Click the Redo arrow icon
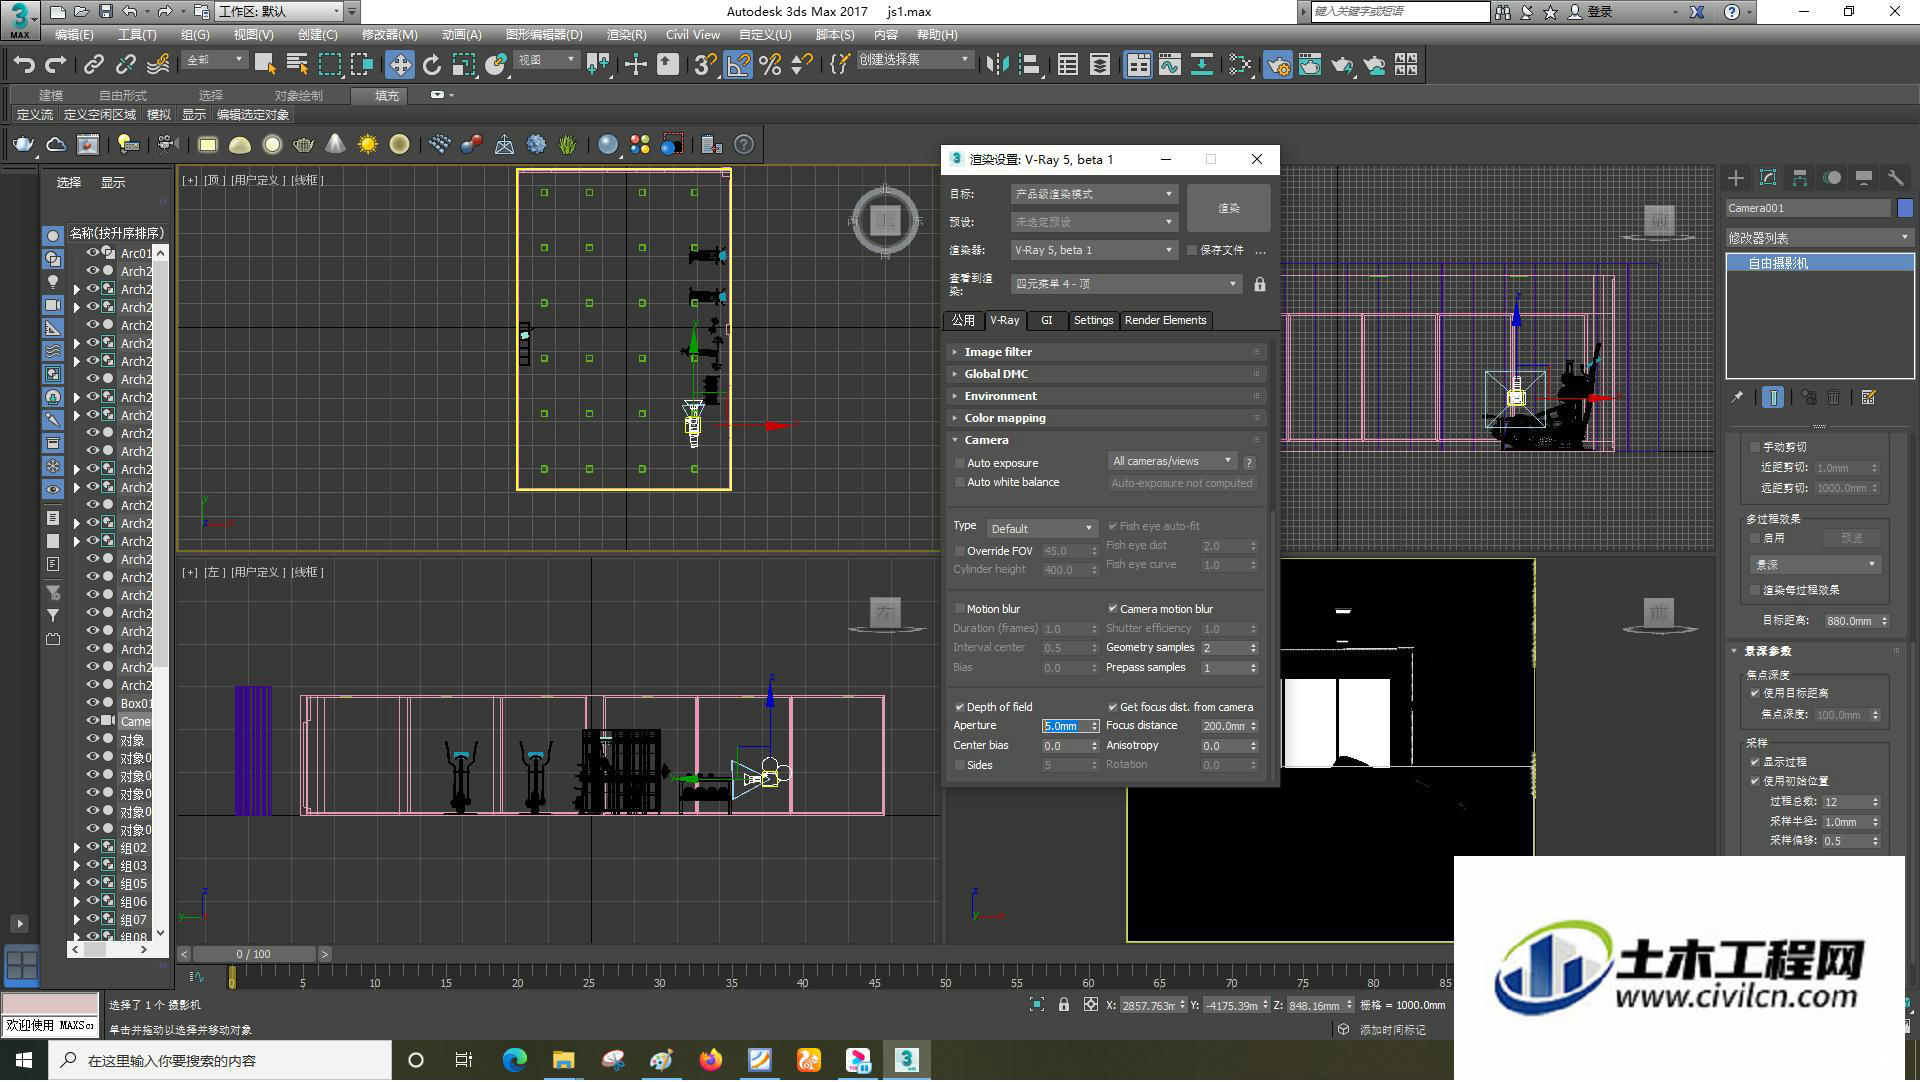1920x1082 pixels. coord(56,65)
